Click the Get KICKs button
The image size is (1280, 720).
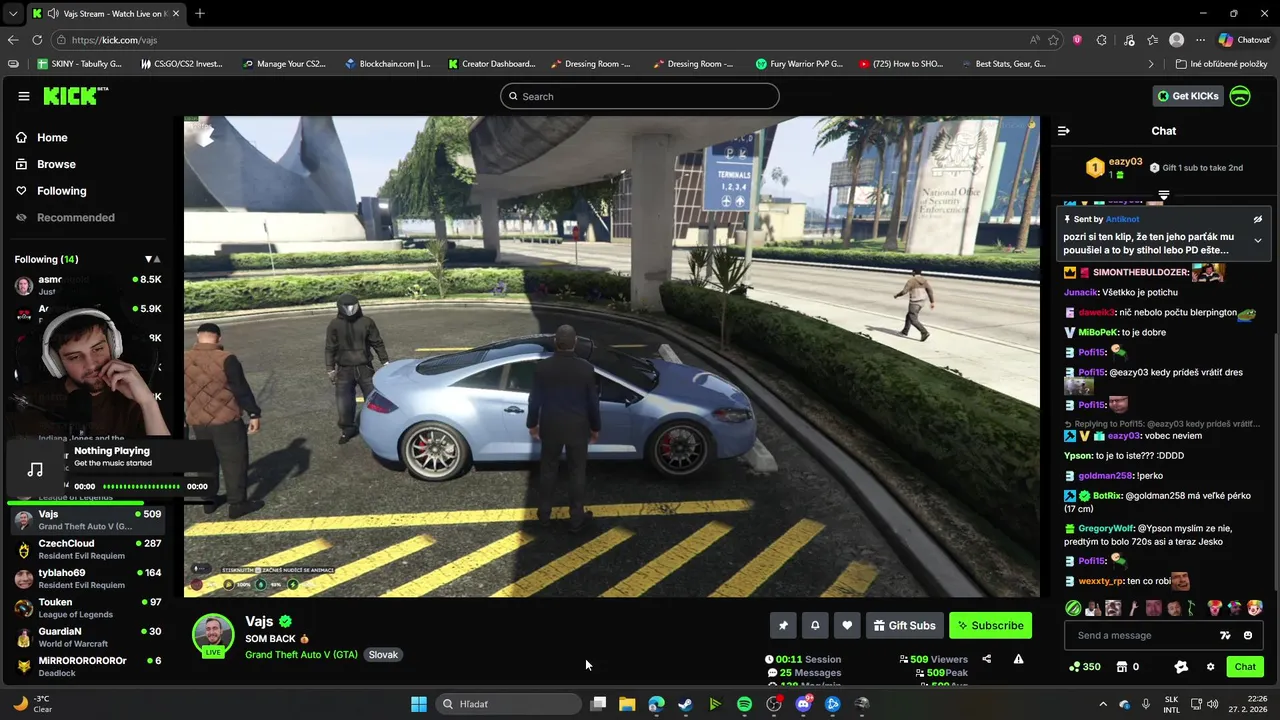click(1188, 96)
